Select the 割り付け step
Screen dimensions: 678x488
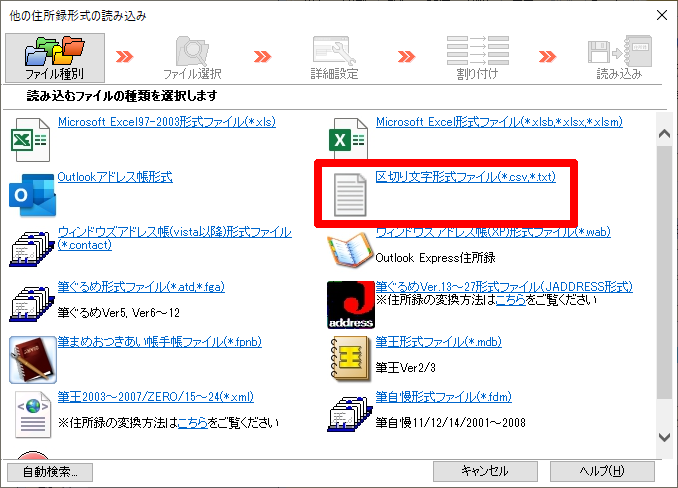[477, 58]
